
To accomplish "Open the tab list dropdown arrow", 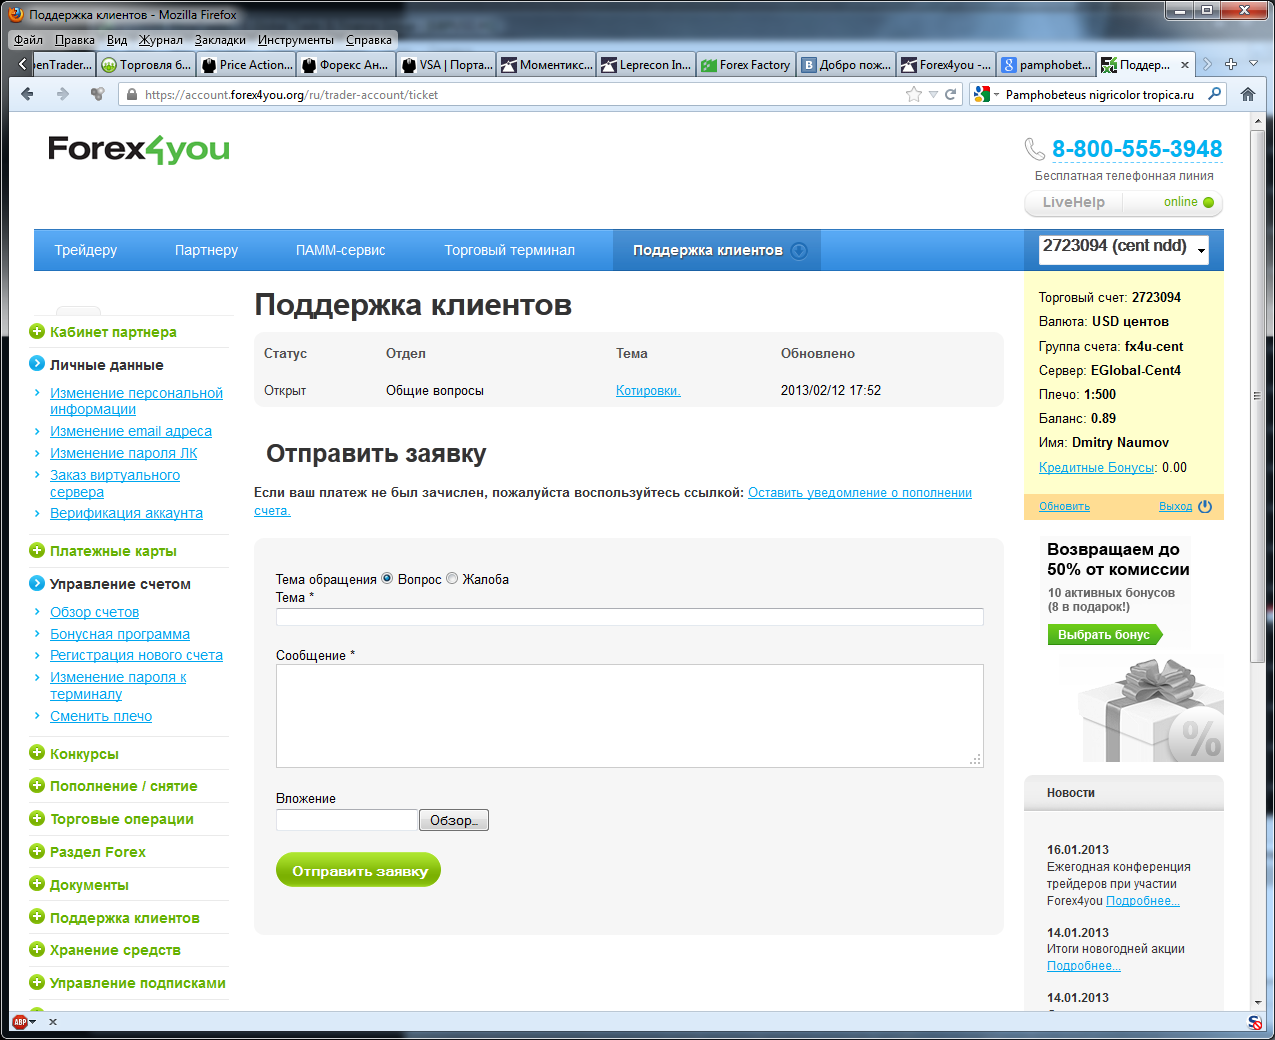I will coord(1254,64).
